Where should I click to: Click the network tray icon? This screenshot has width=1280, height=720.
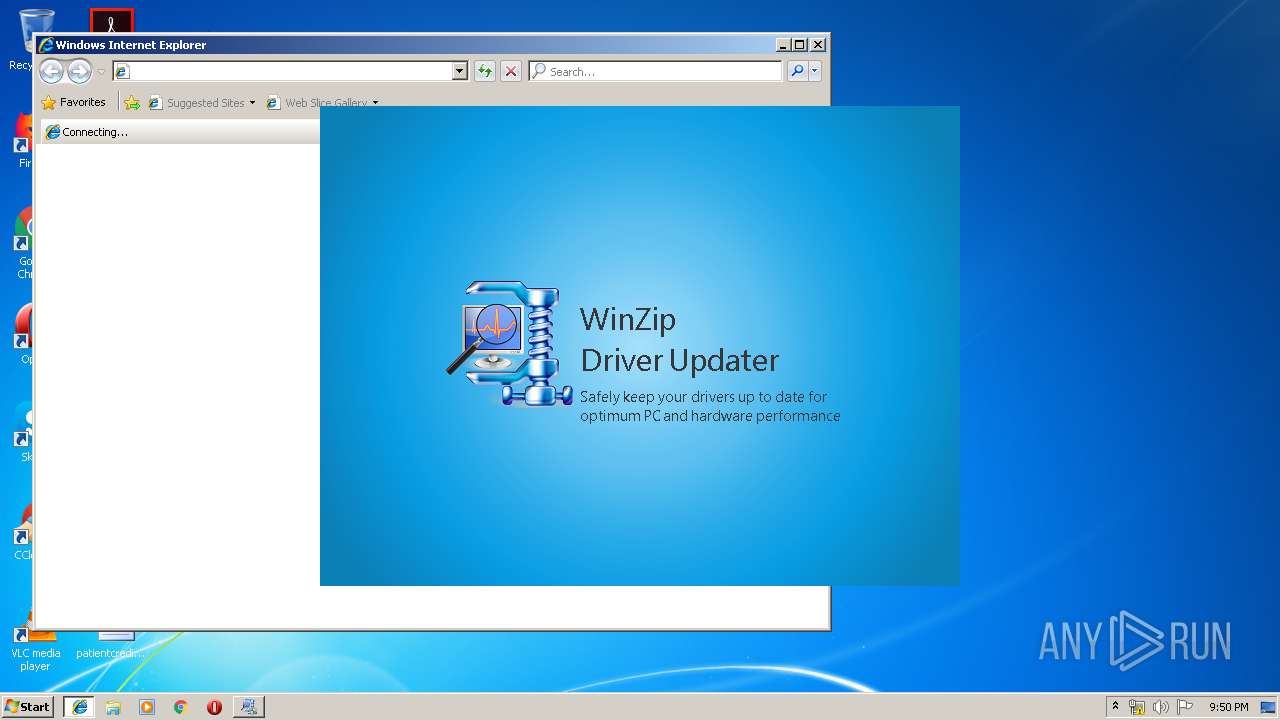tap(1137, 707)
